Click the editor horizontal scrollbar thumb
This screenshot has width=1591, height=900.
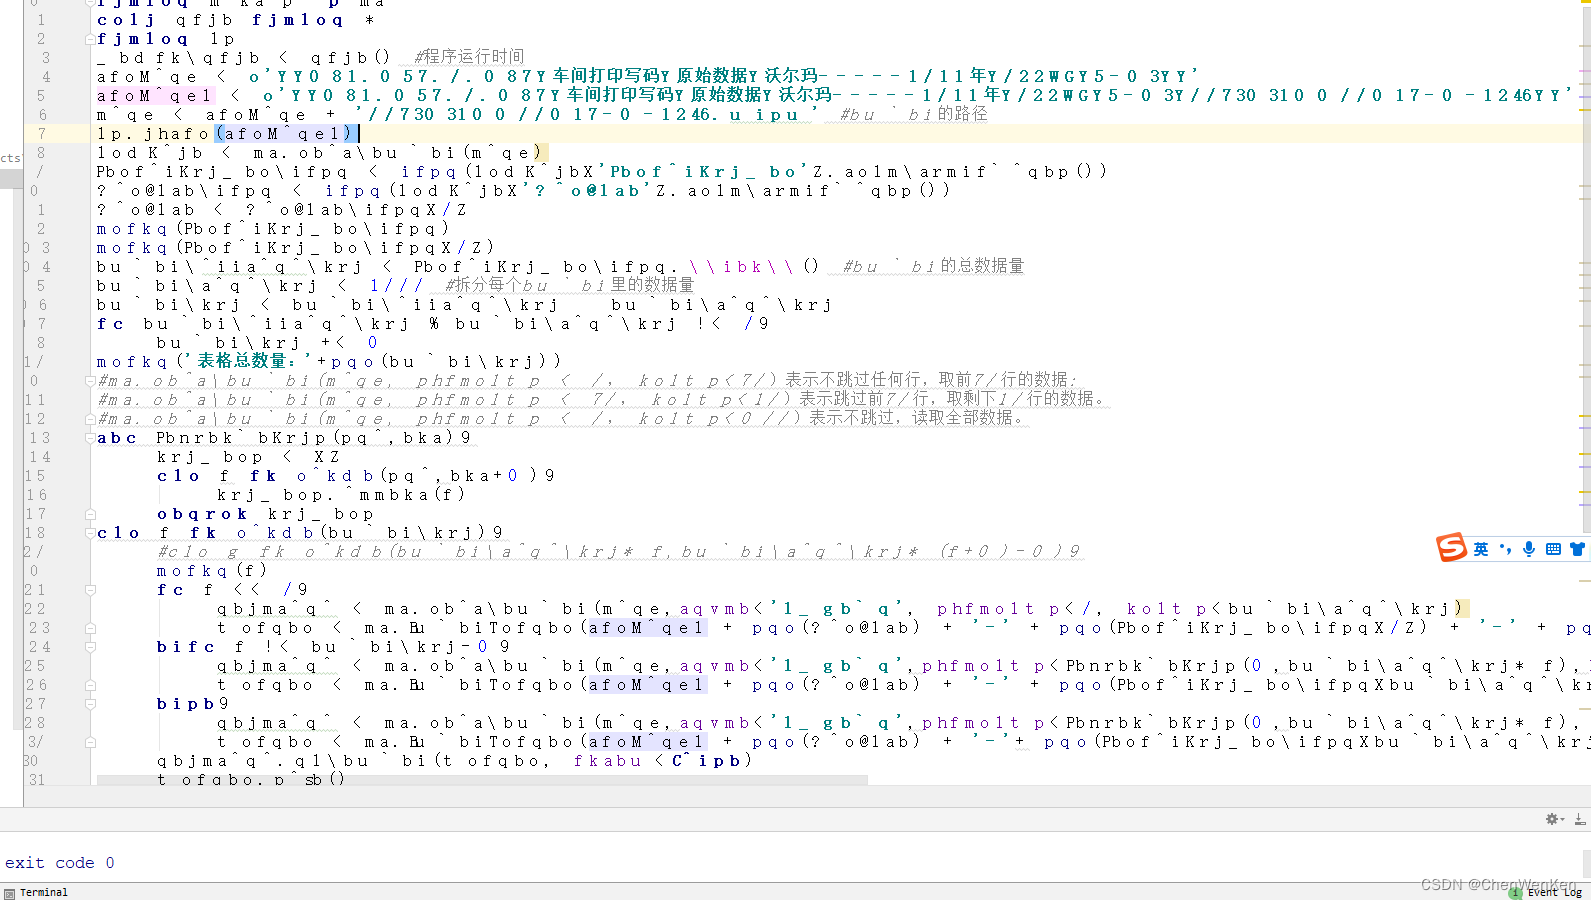(x=482, y=780)
